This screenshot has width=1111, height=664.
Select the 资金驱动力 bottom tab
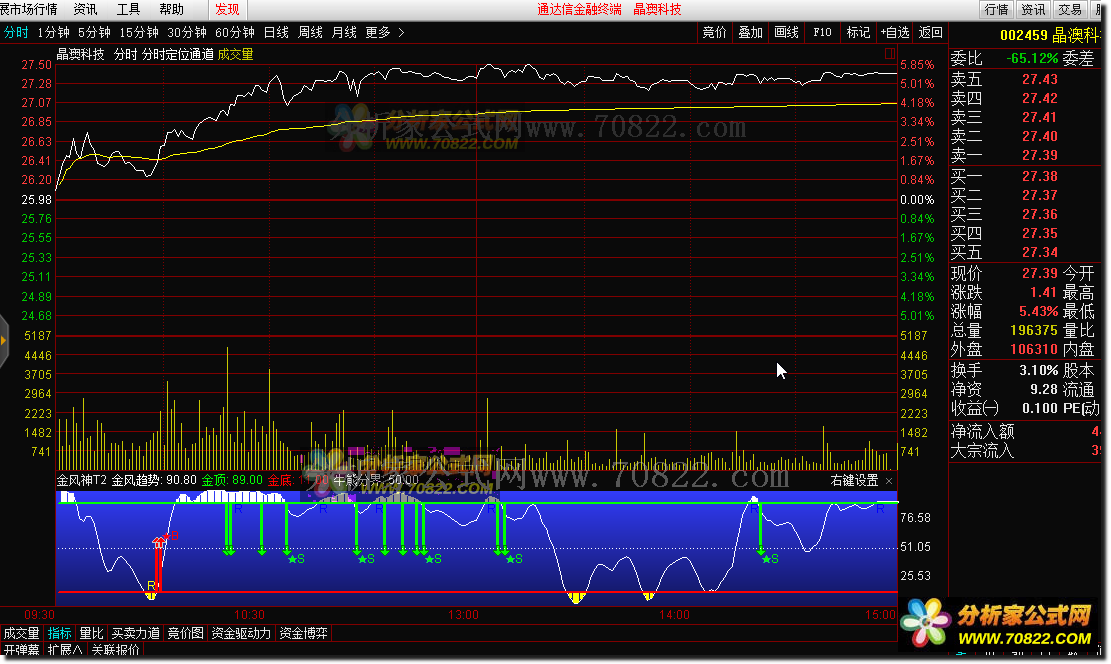coord(241,634)
